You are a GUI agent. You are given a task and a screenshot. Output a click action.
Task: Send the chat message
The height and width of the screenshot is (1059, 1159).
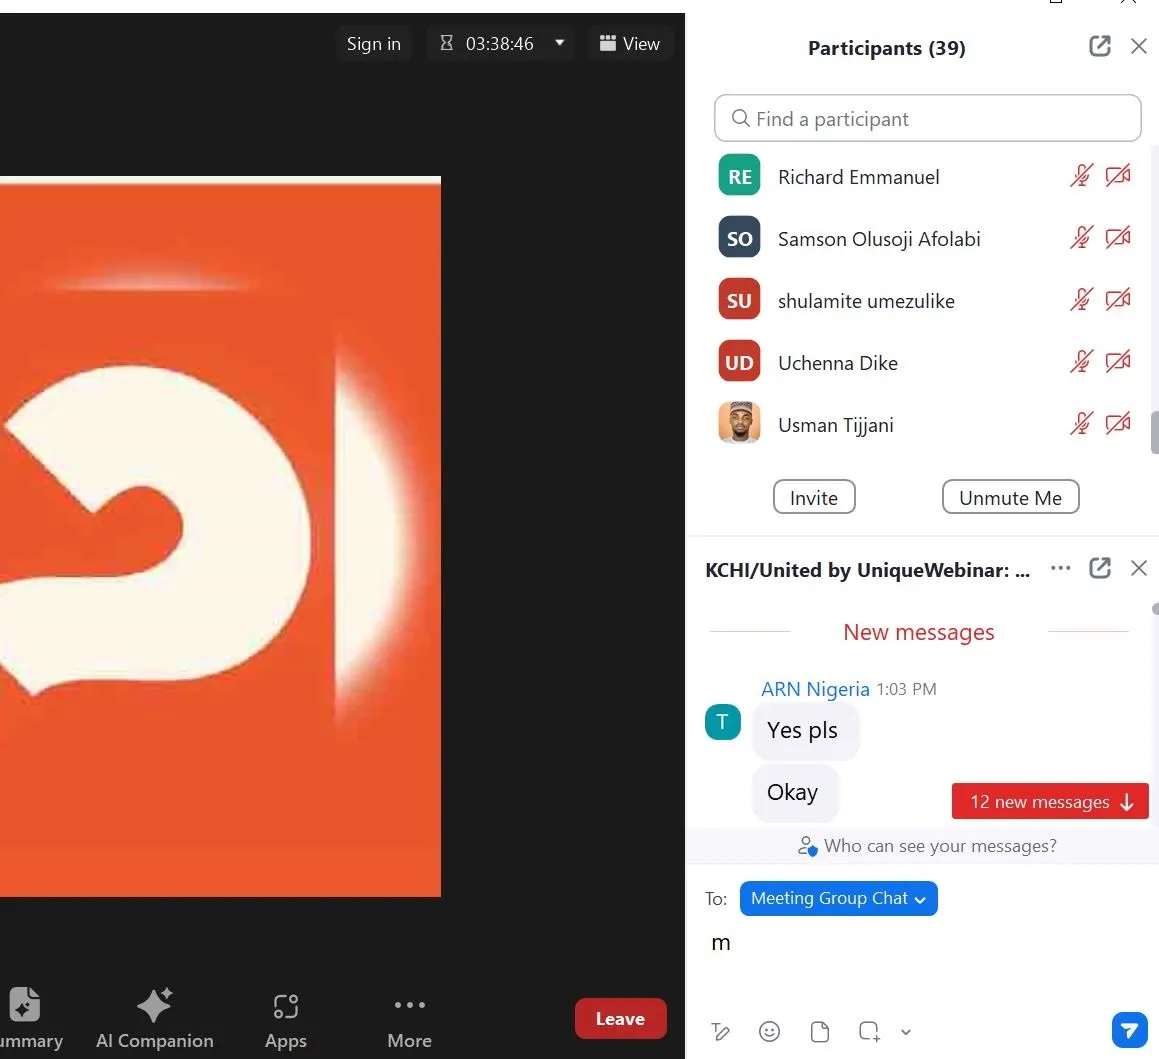[x=1129, y=1029]
